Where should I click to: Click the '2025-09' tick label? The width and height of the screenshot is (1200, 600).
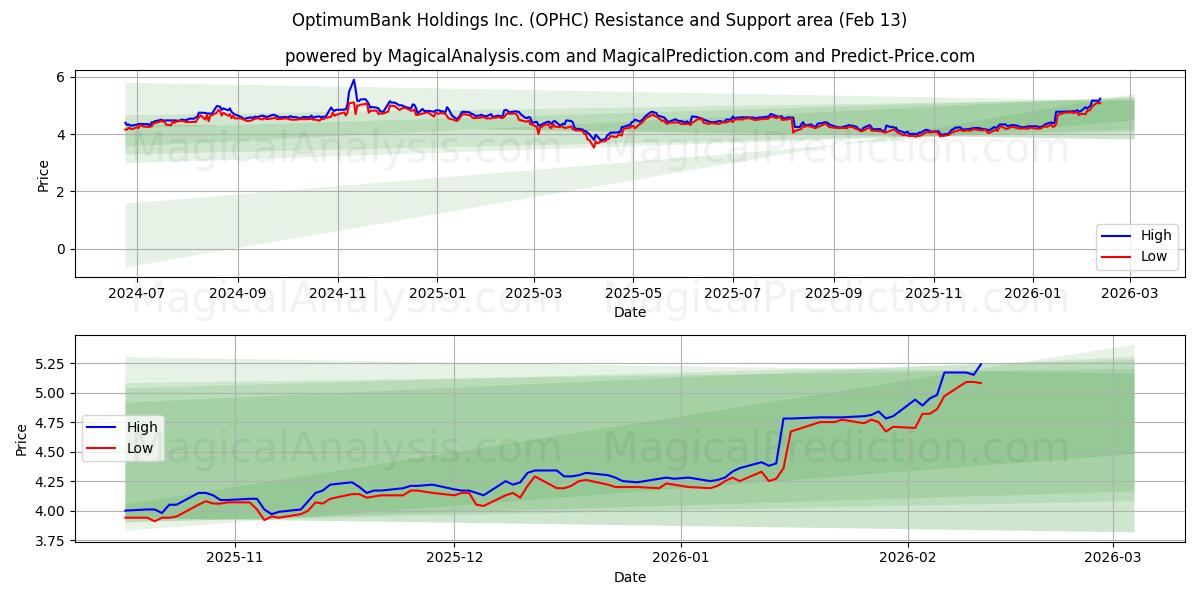pos(834,293)
